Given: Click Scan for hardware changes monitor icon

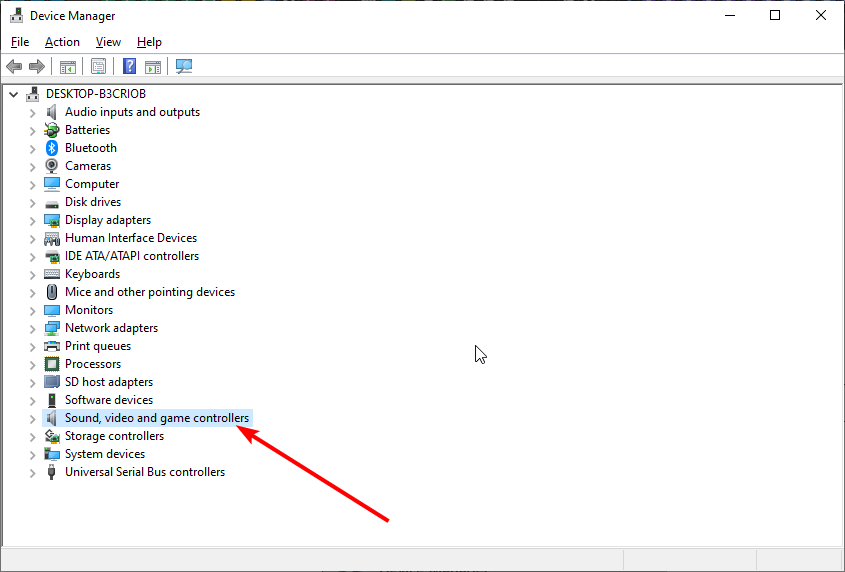Looking at the screenshot, I should coord(184,66).
